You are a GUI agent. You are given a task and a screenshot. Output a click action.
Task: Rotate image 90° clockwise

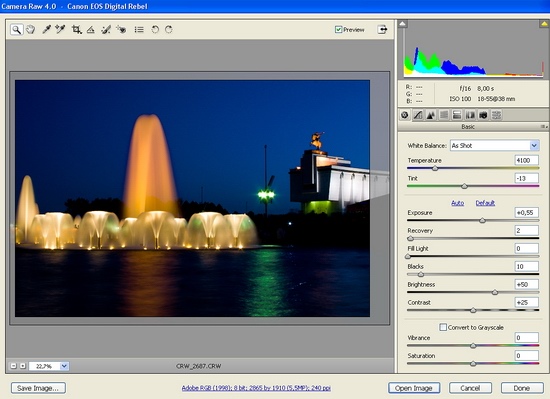[x=169, y=29]
